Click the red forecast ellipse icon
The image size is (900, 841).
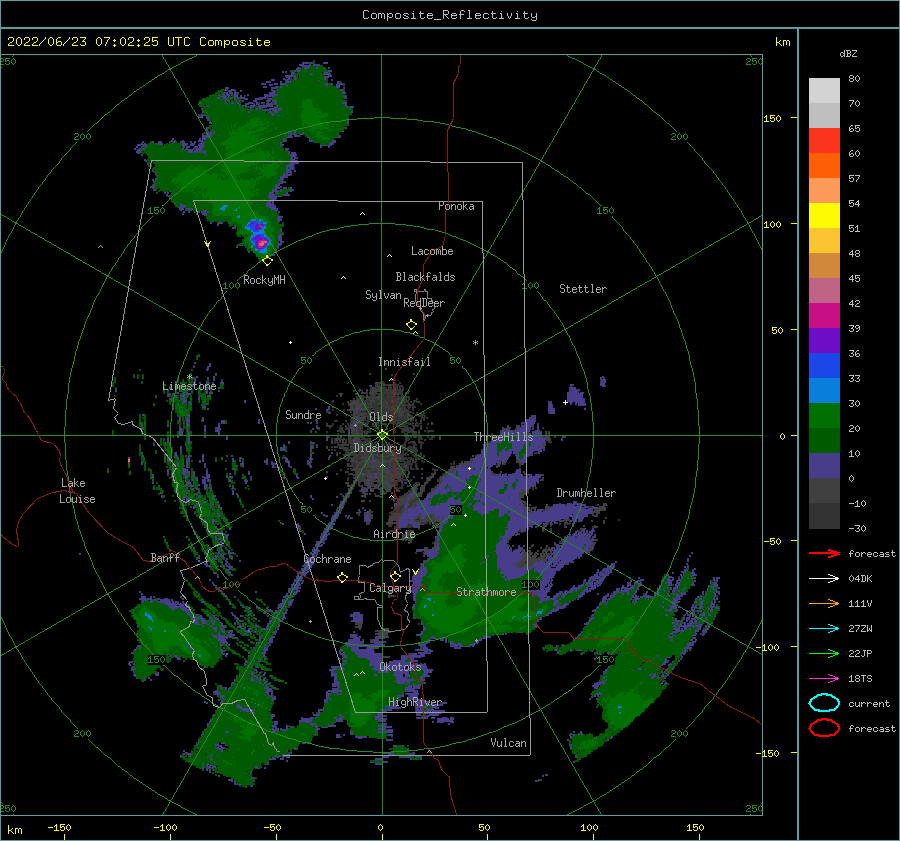(x=824, y=728)
